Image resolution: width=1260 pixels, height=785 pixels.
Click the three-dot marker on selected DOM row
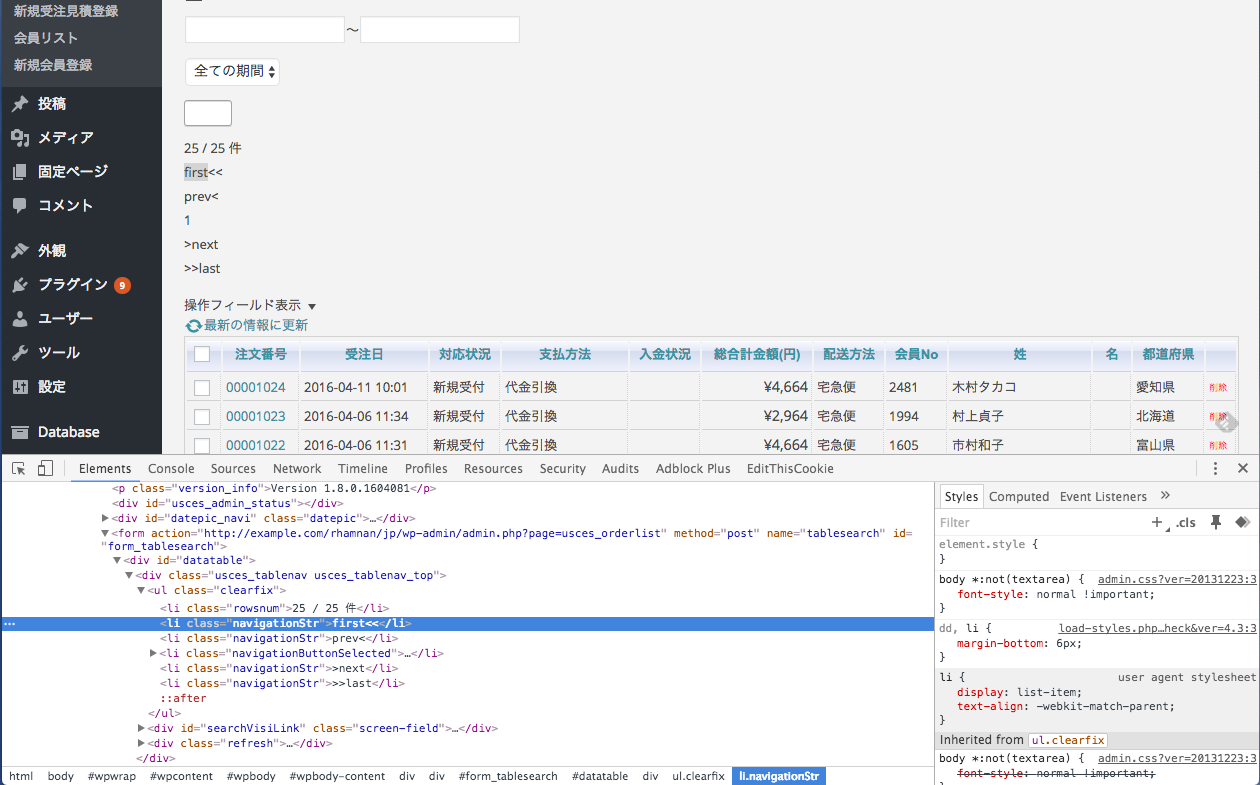click(x=9, y=624)
